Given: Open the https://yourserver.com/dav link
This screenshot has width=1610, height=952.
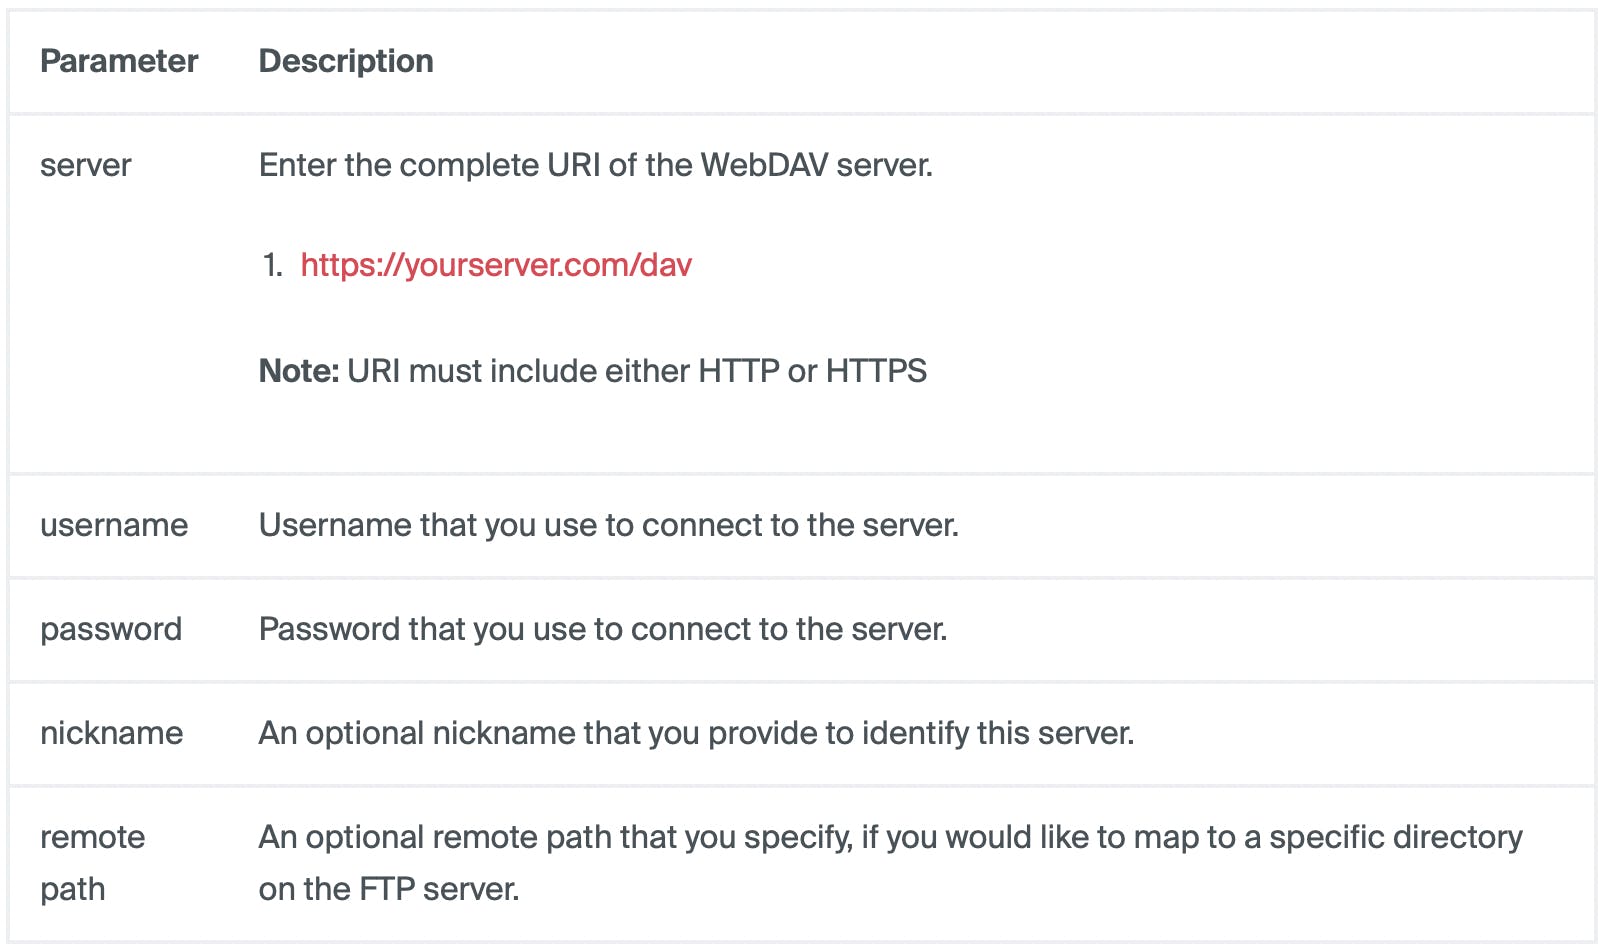Looking at the screenshot, I should coord(496,265).
